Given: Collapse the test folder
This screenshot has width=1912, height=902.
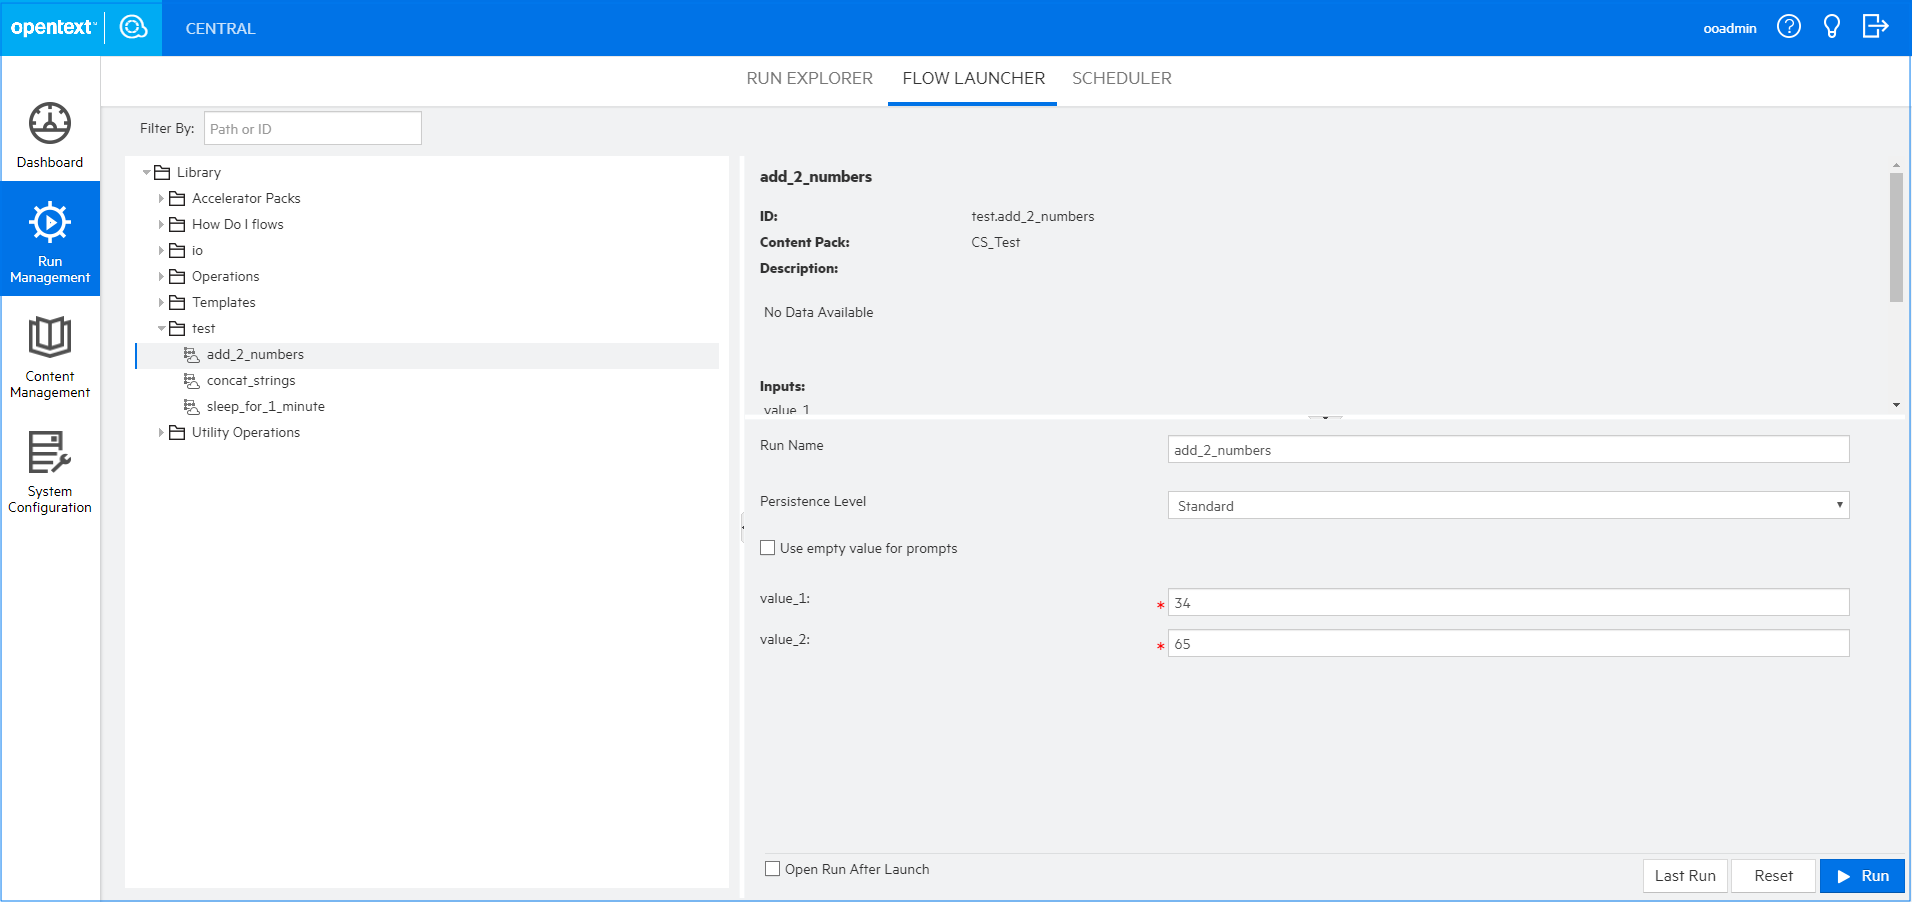Looking at the screenshot, I should (x=162, y=328).
